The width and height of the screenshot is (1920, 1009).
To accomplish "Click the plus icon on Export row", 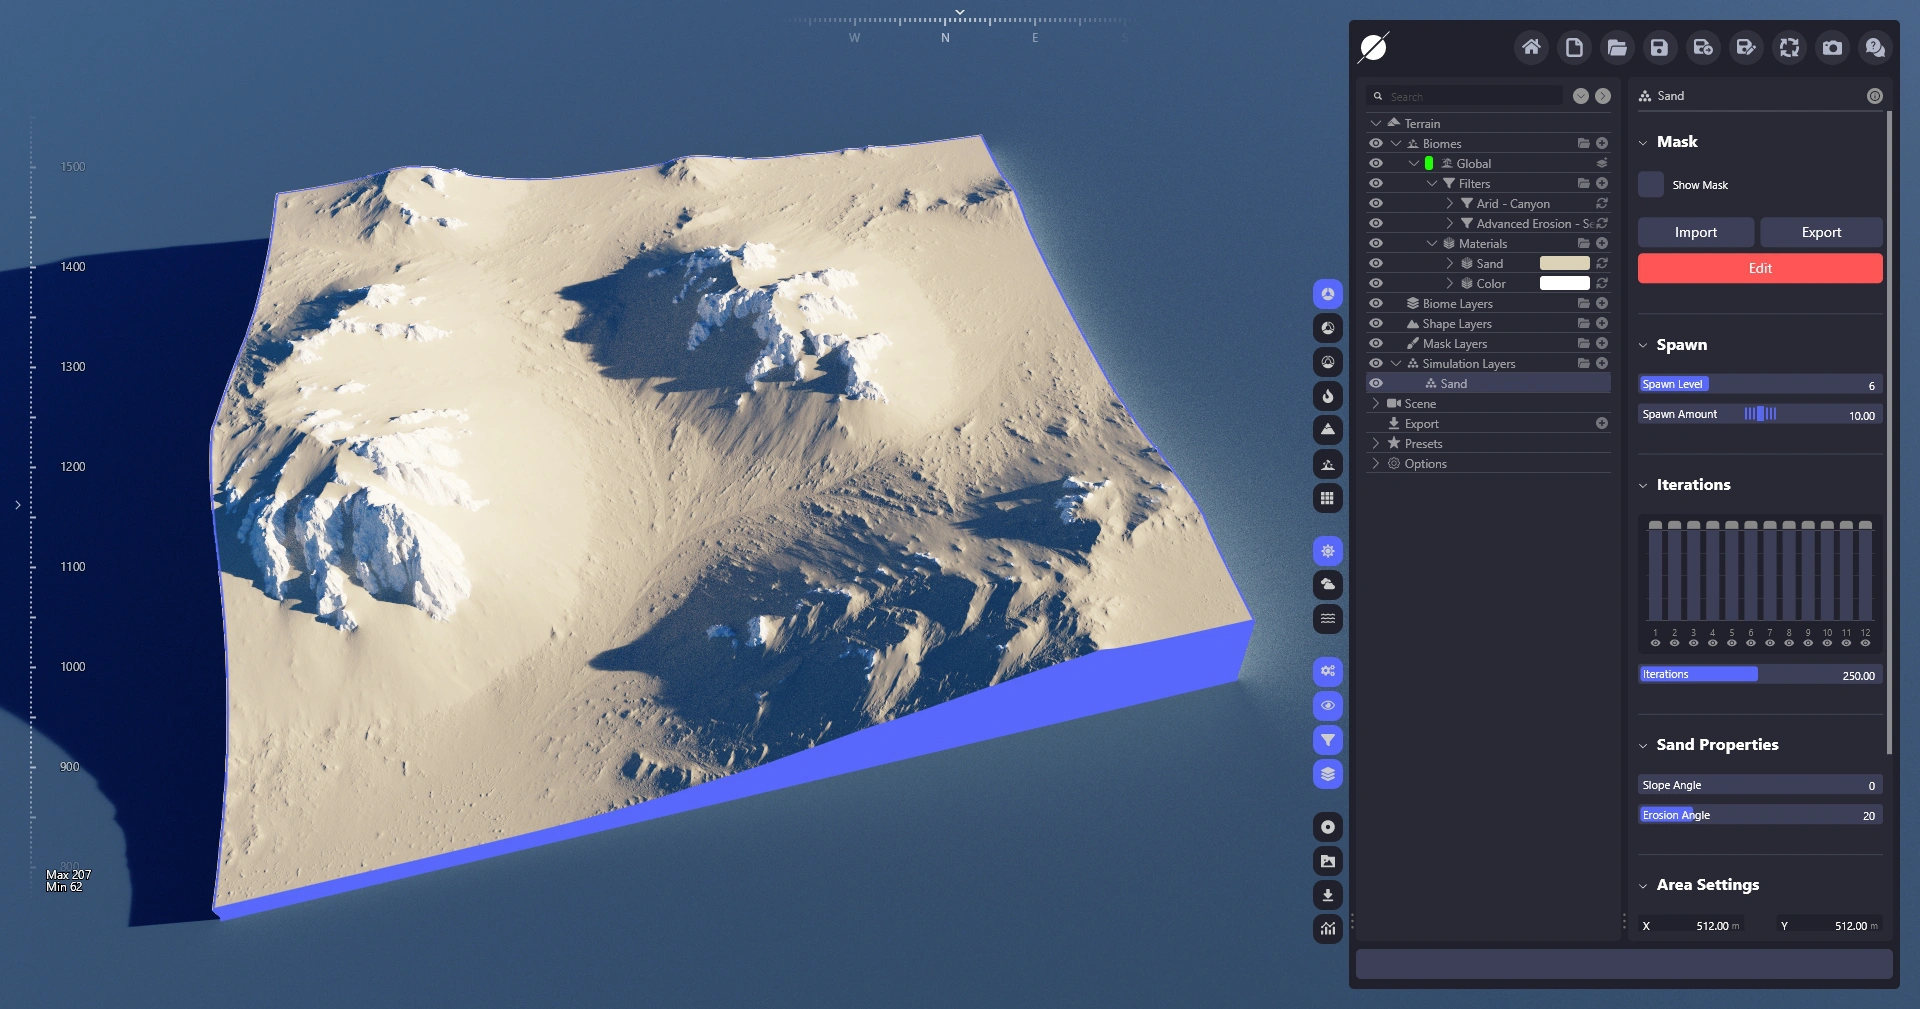I will click(x=1602, y=423).
